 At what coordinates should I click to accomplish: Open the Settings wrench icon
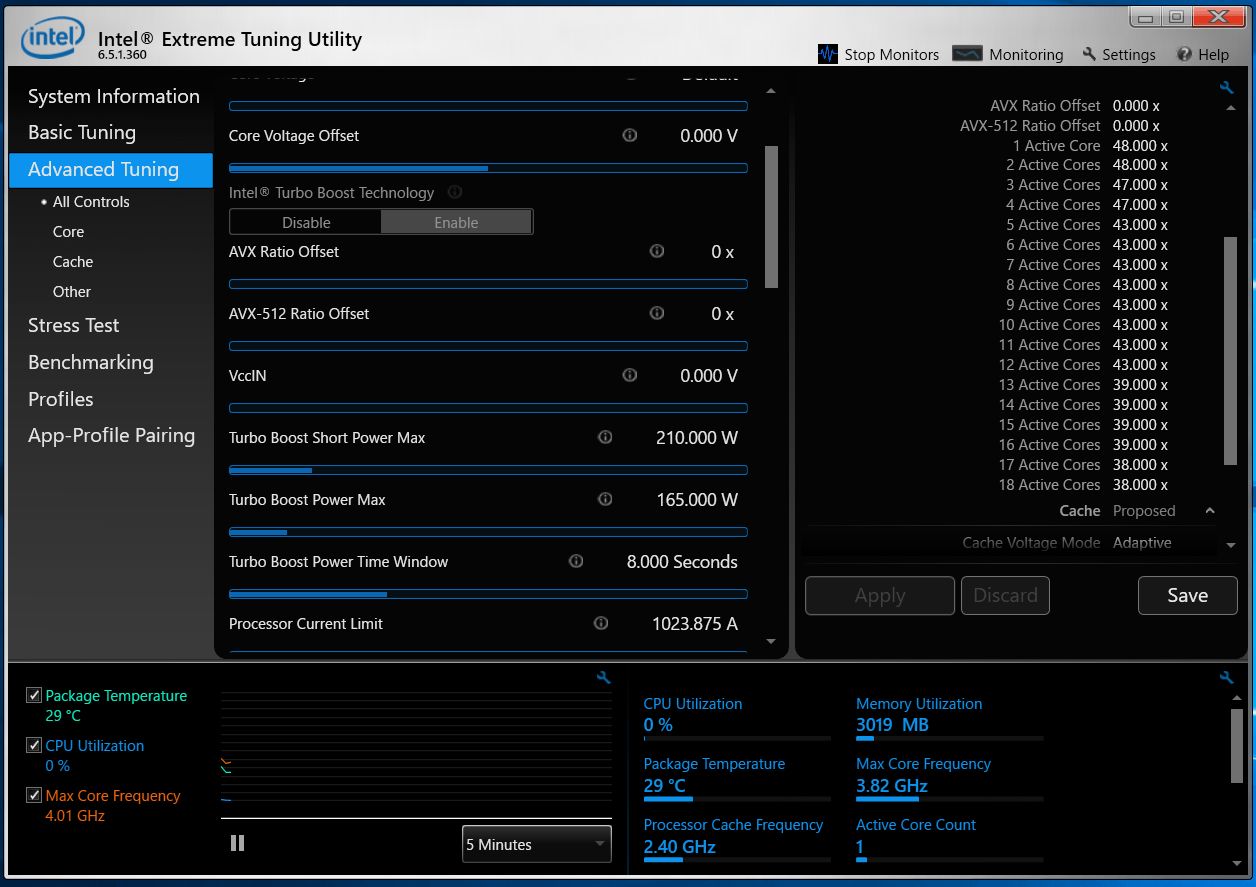(x=1089, y=54)
